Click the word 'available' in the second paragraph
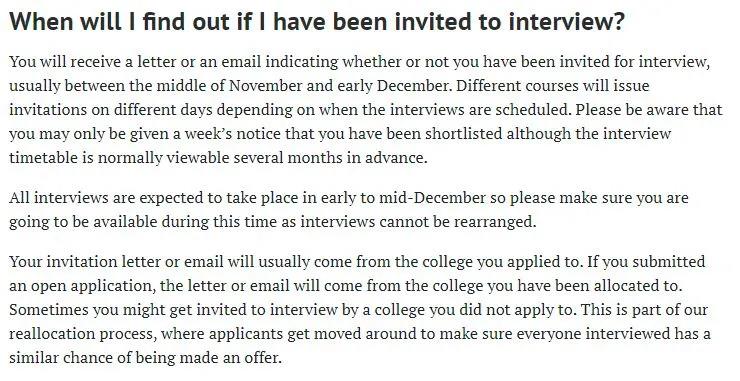The height and width of the screenshot is (381, 740). (125, 221)
